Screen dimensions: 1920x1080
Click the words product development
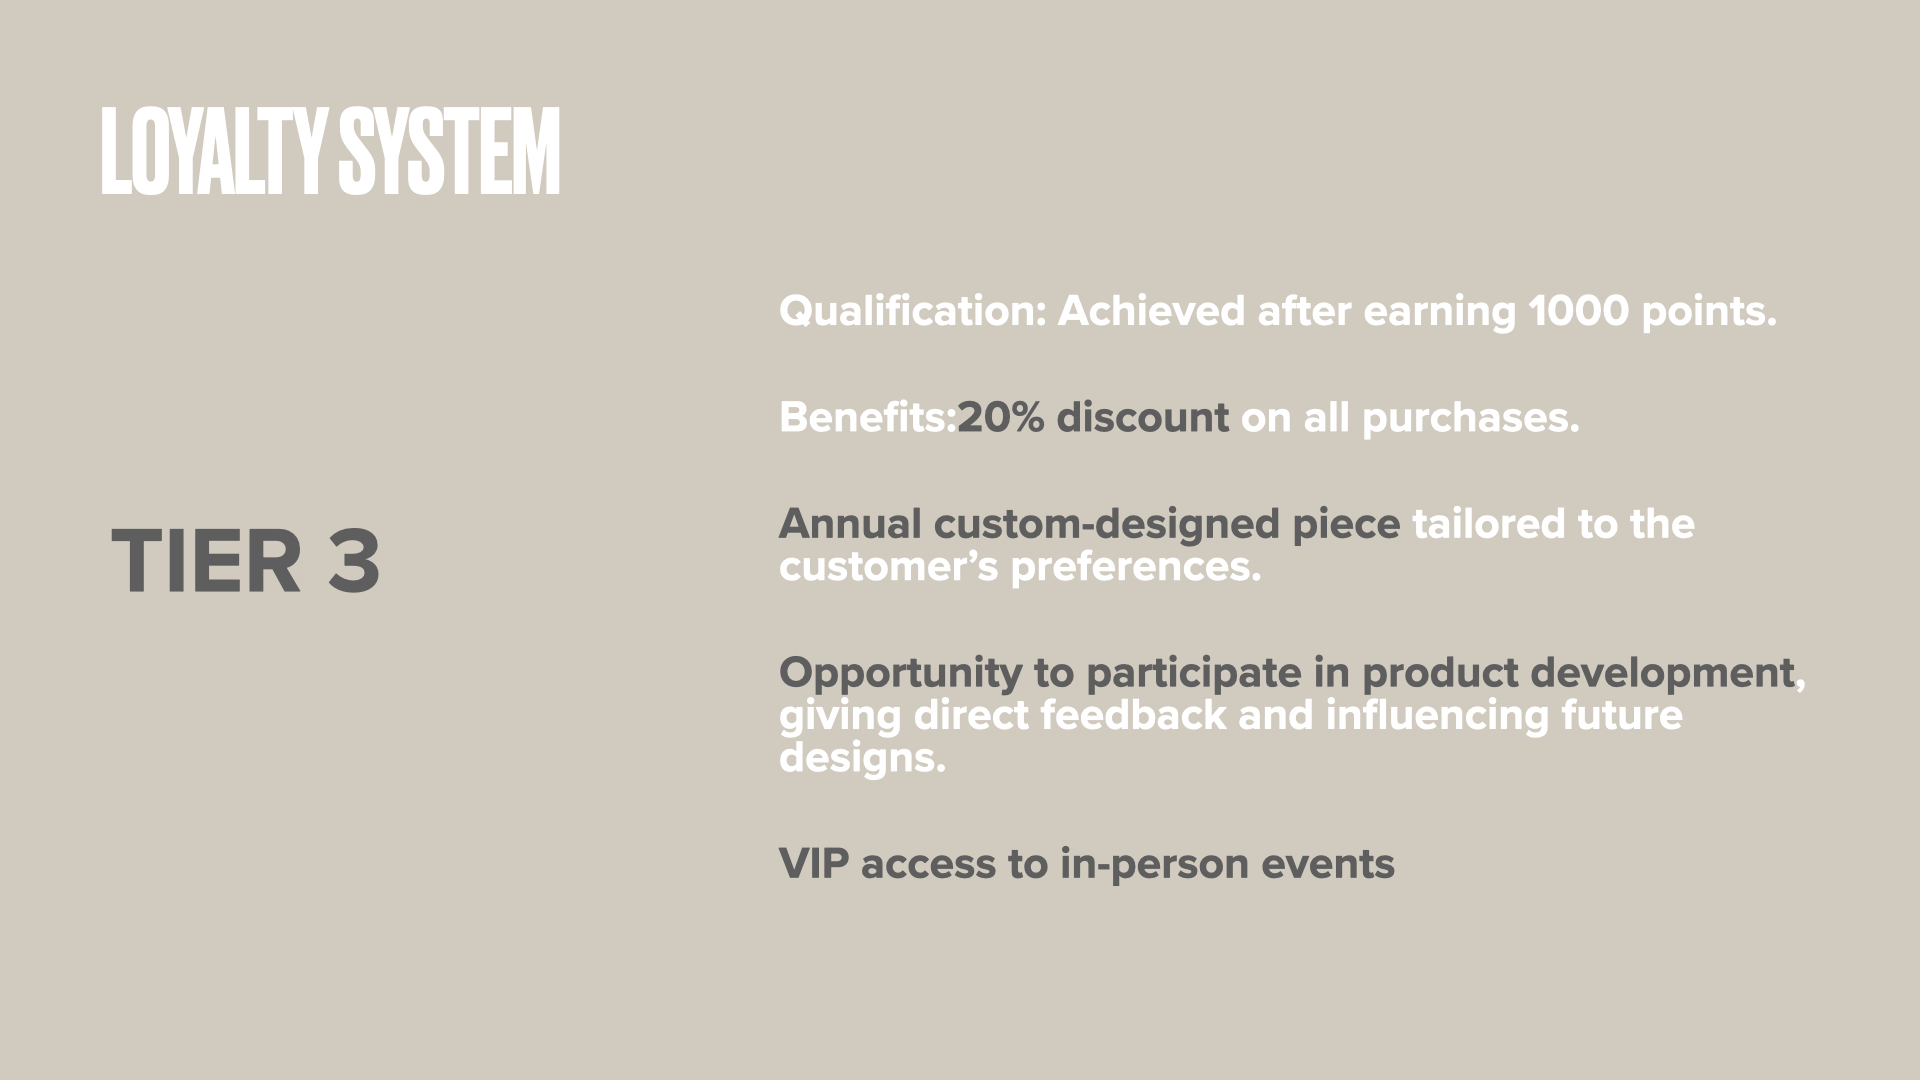(1578, 673)
